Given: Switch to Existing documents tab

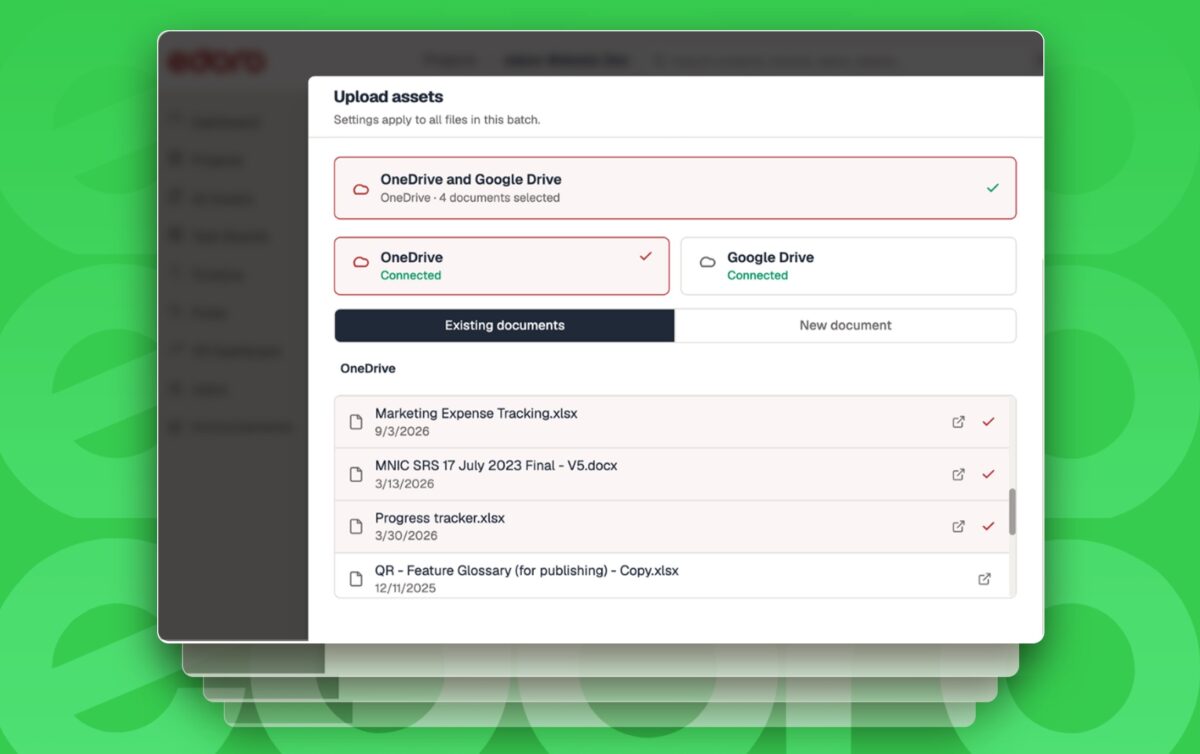Looking at the screenshot, I should click(504, 325).
